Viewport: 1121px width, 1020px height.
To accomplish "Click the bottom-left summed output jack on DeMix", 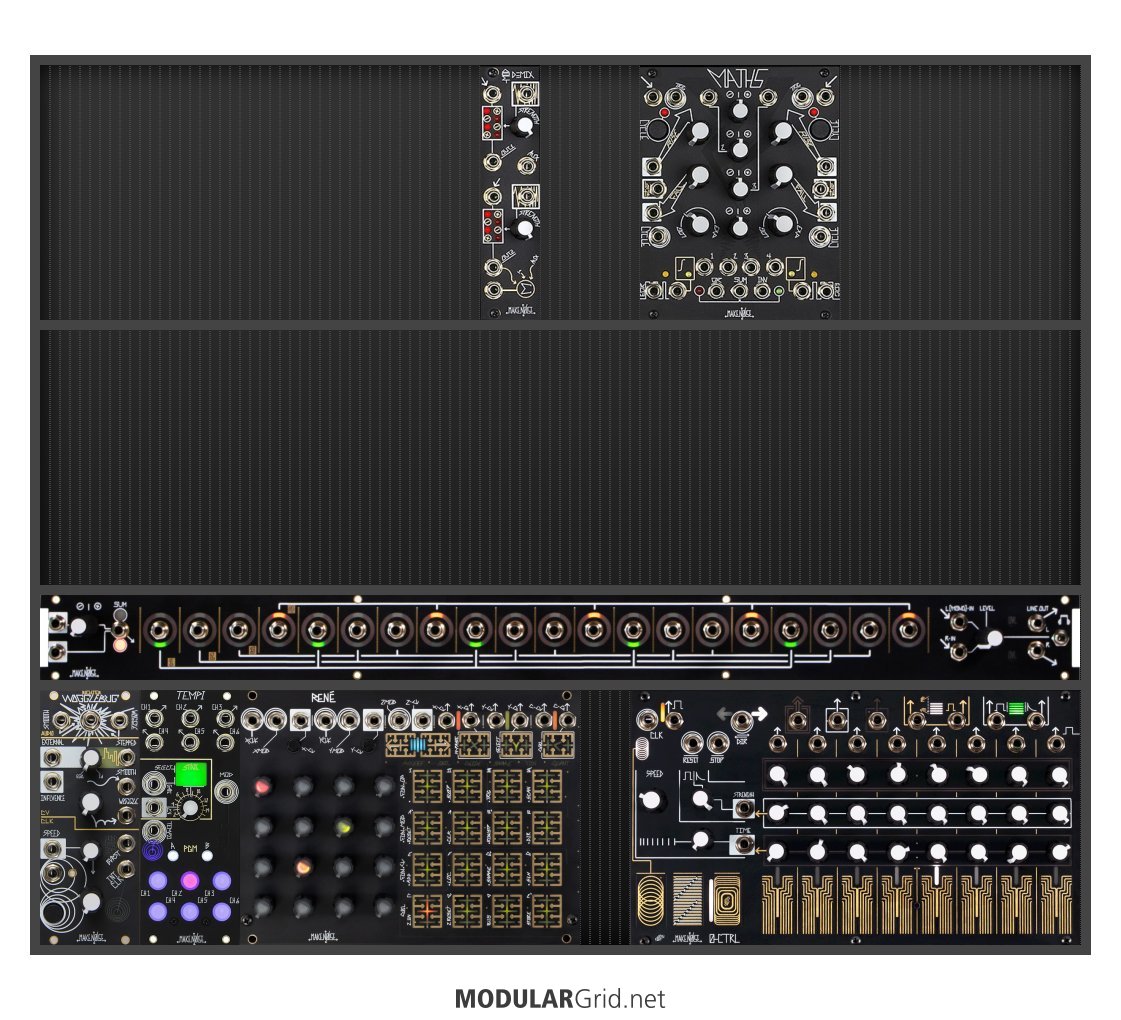I will [x=493, y=290].
